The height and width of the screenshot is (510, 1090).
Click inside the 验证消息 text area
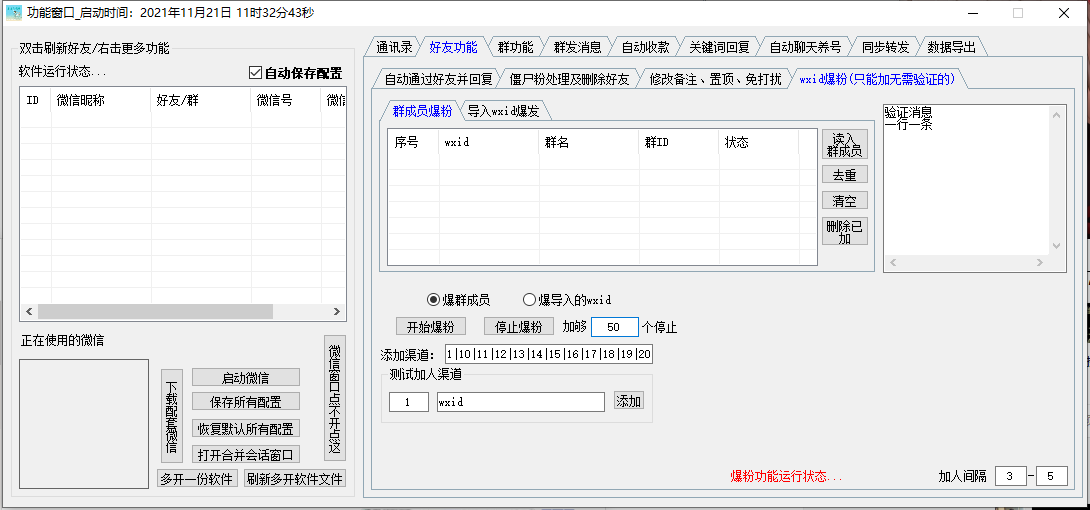tap(966, 179)
